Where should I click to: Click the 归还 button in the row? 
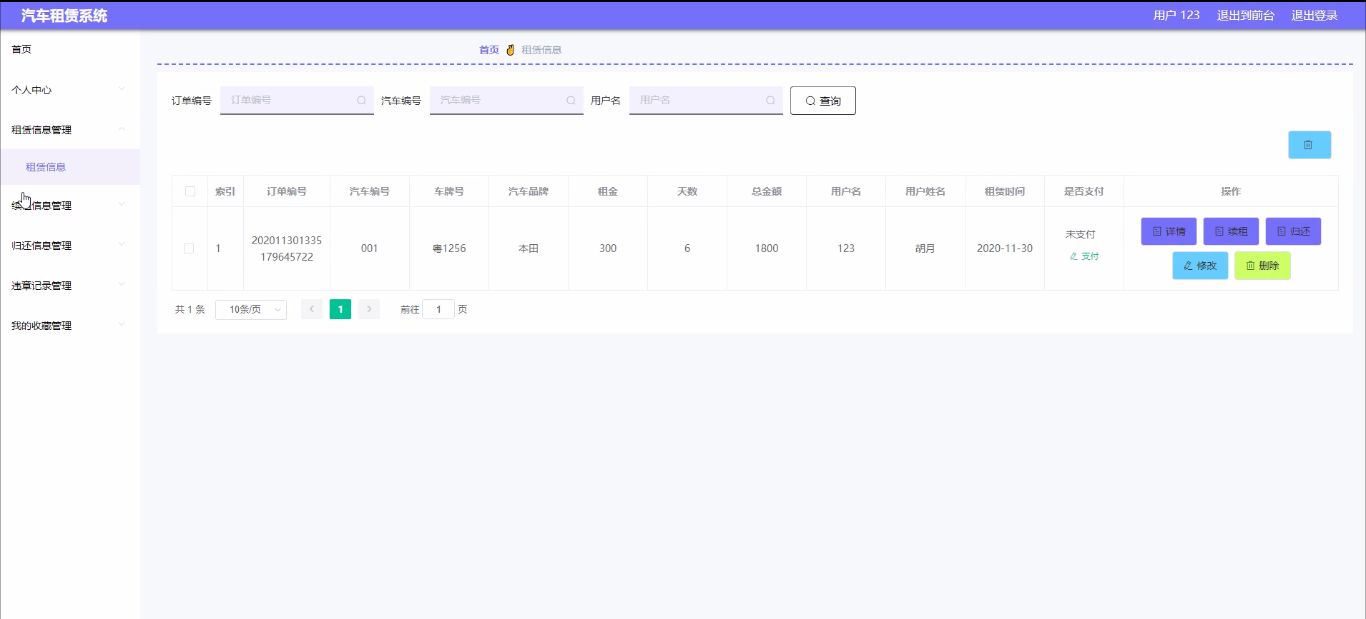click(1293, 231)
